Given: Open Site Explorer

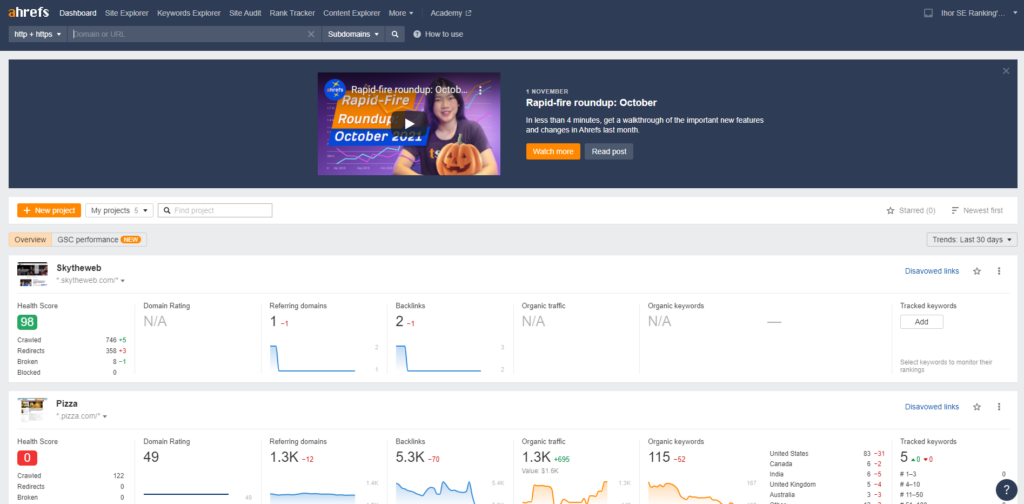Looking at the screenshot, I should 127,13.
